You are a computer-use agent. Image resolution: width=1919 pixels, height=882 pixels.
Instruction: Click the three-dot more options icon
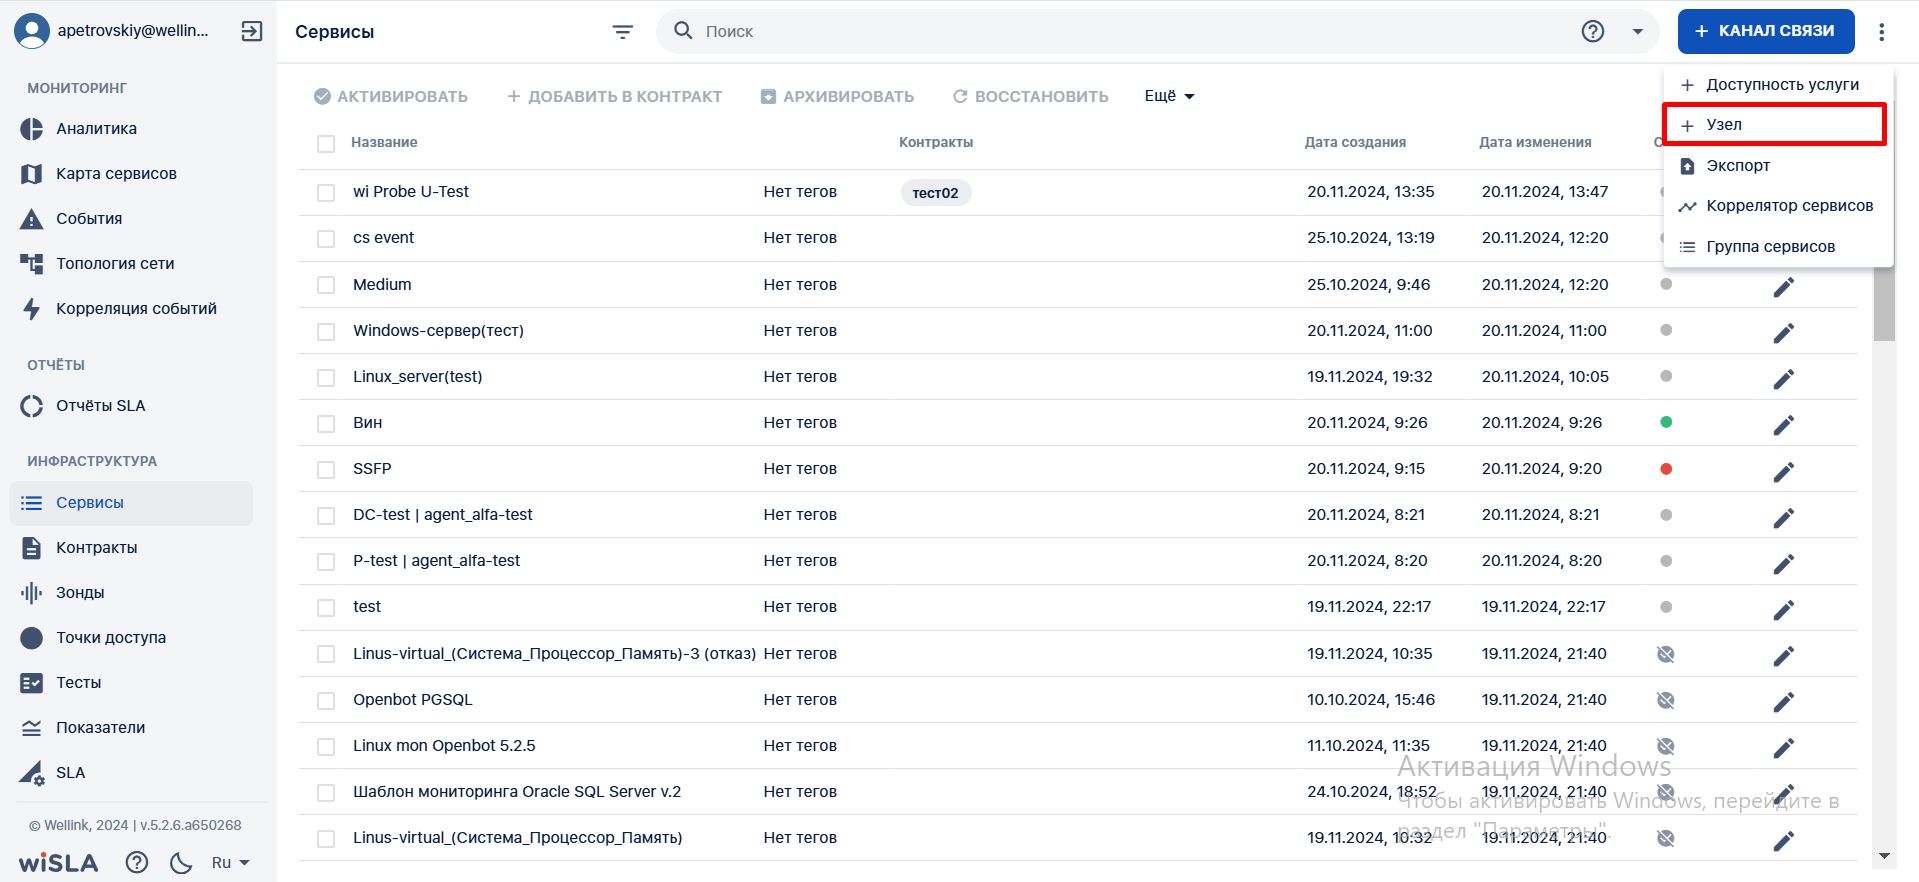coord(1882,32)
